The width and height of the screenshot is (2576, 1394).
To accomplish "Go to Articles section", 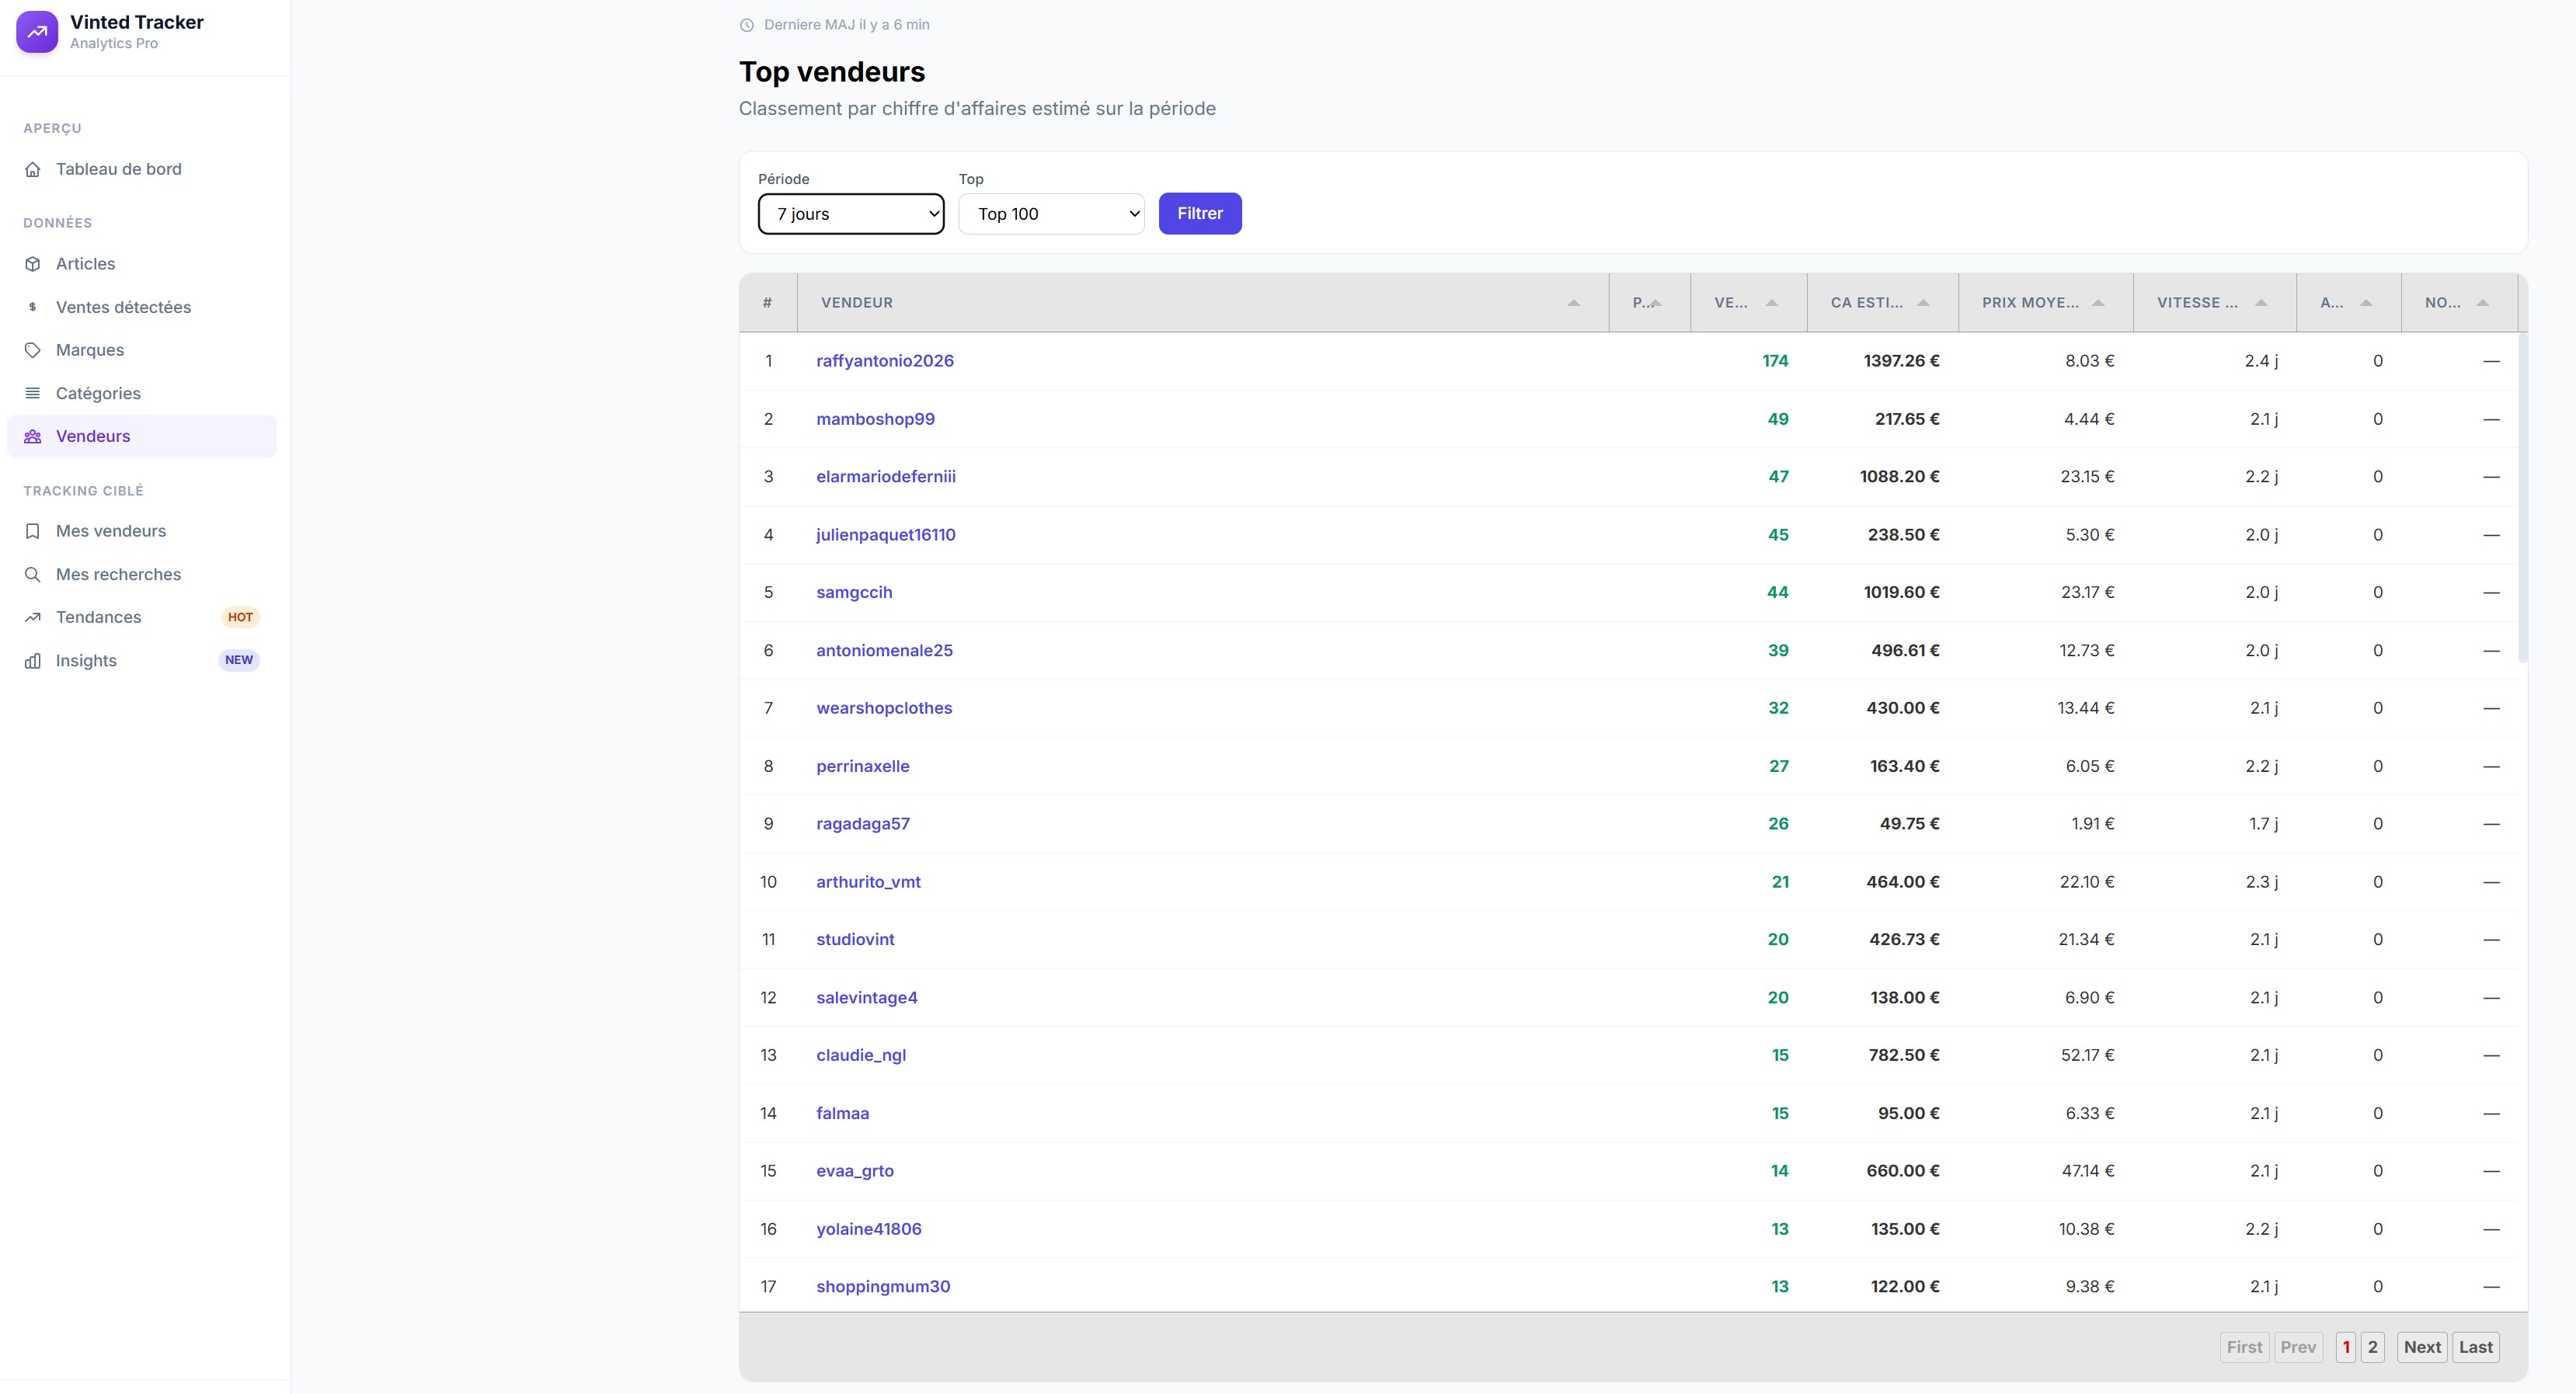I will tap(141, 264).
